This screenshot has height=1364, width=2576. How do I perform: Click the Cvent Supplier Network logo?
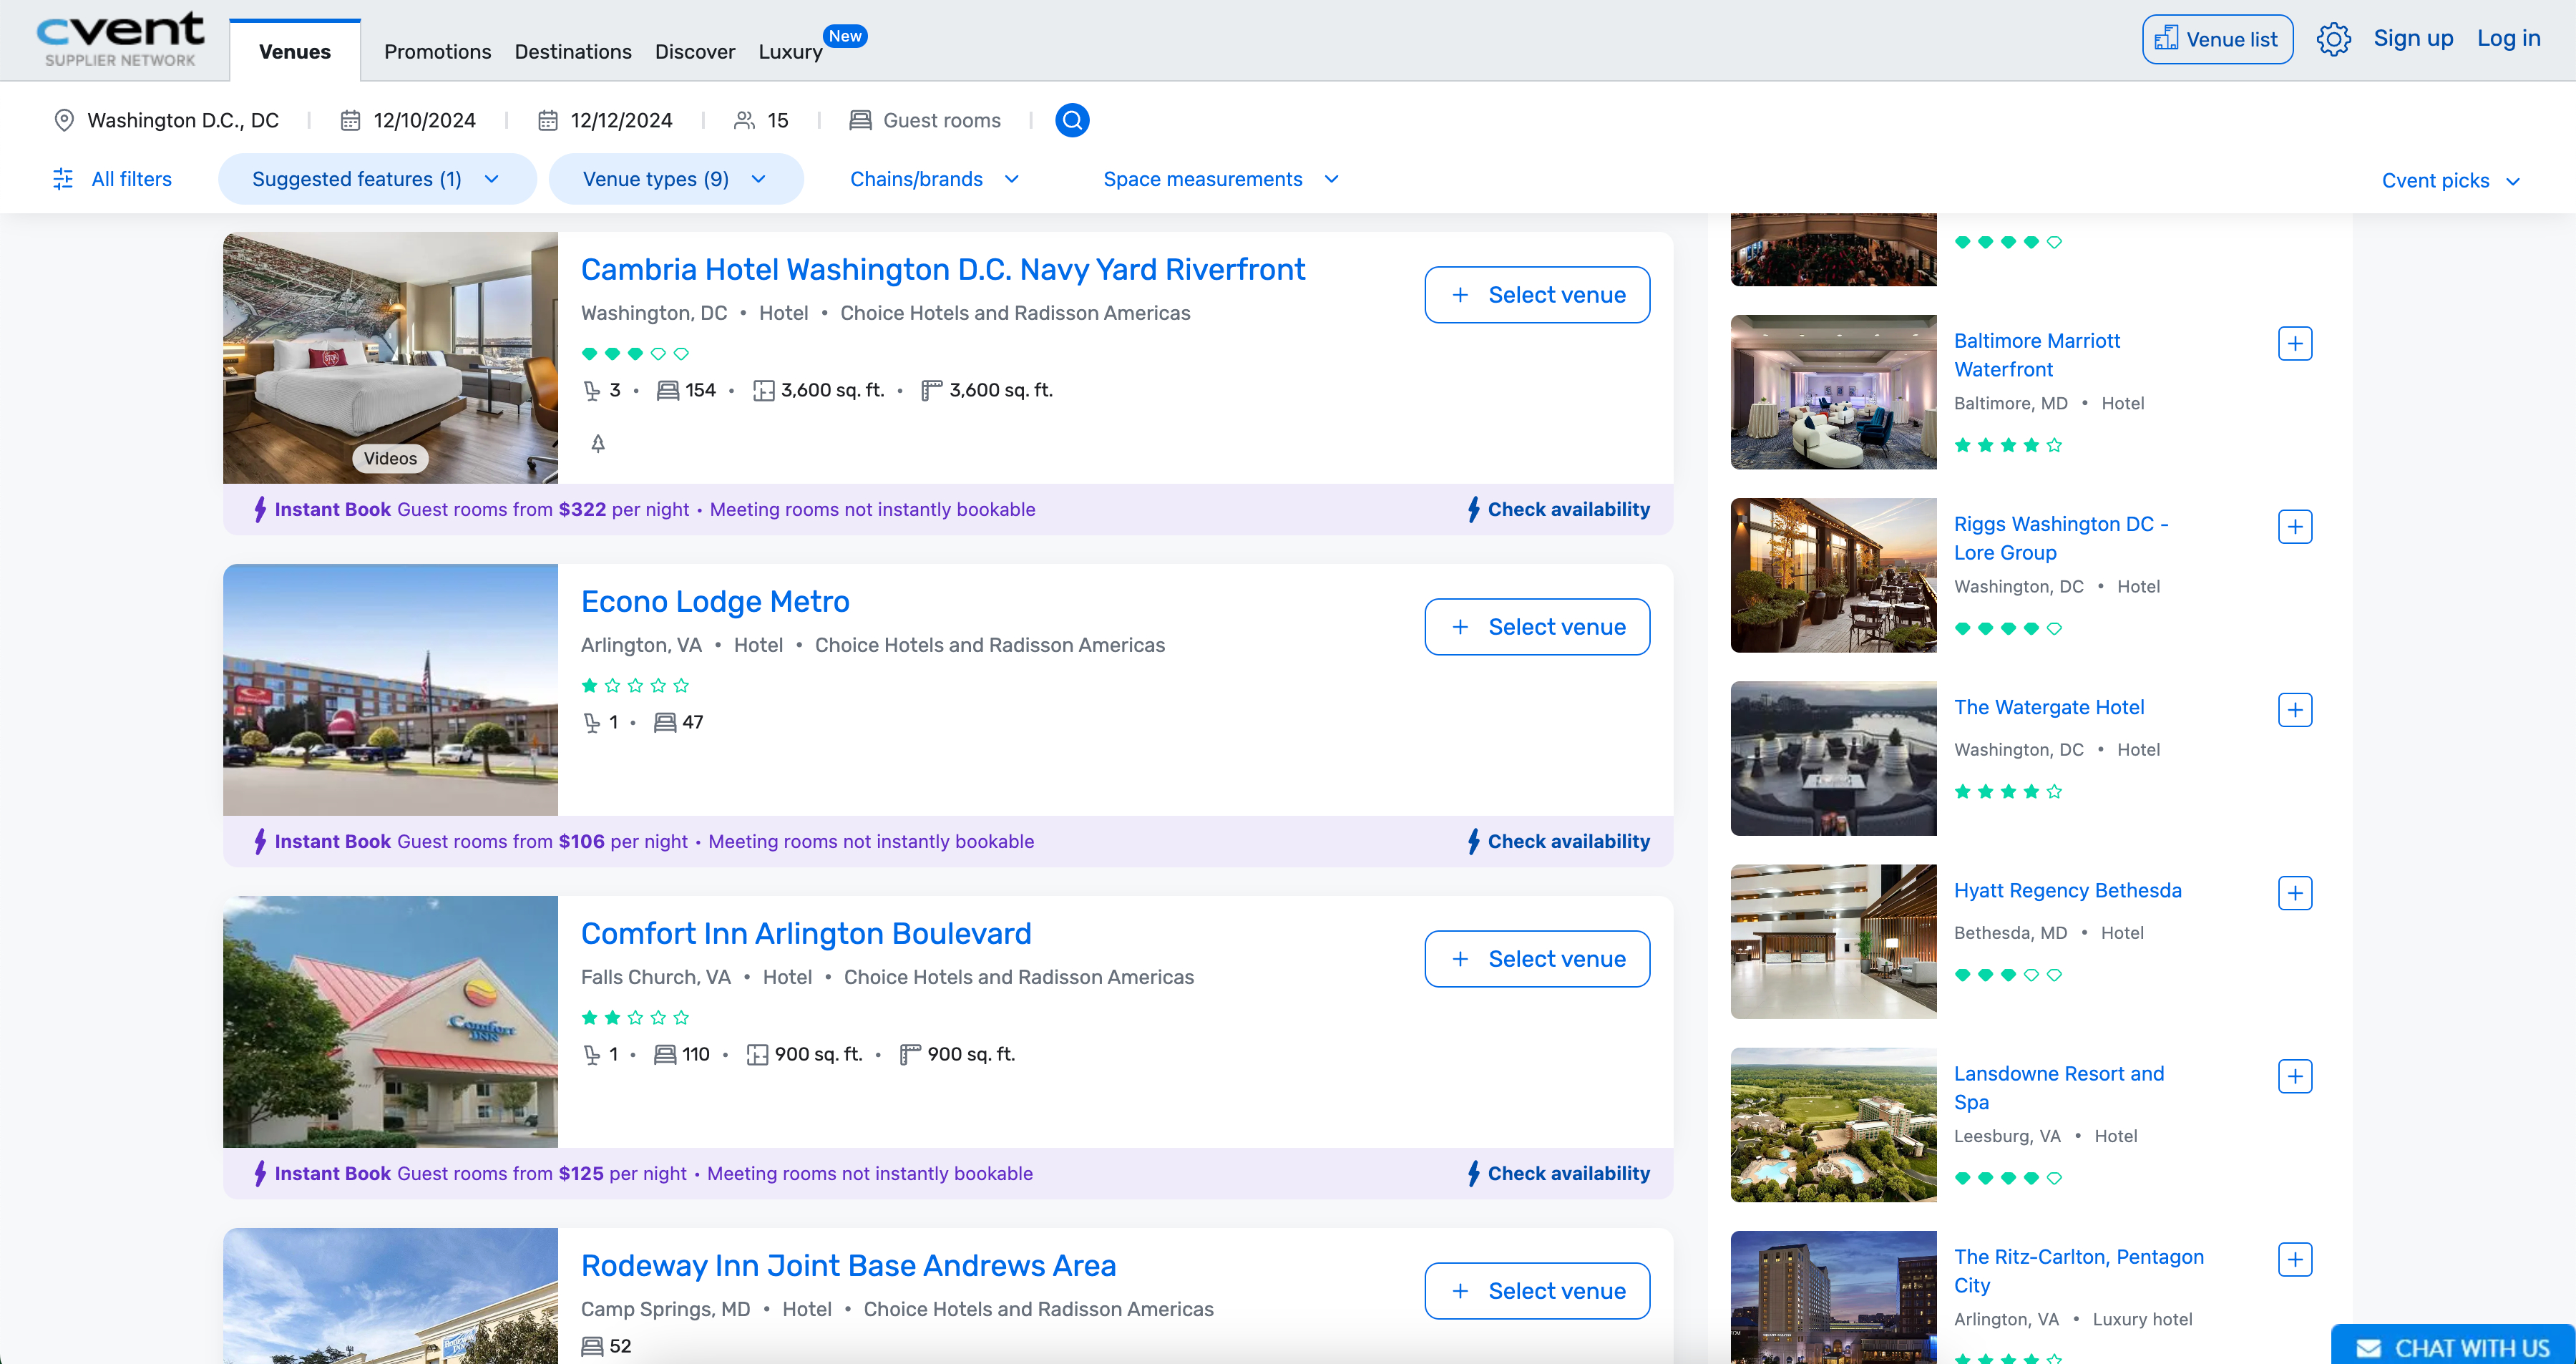(120, 40)
